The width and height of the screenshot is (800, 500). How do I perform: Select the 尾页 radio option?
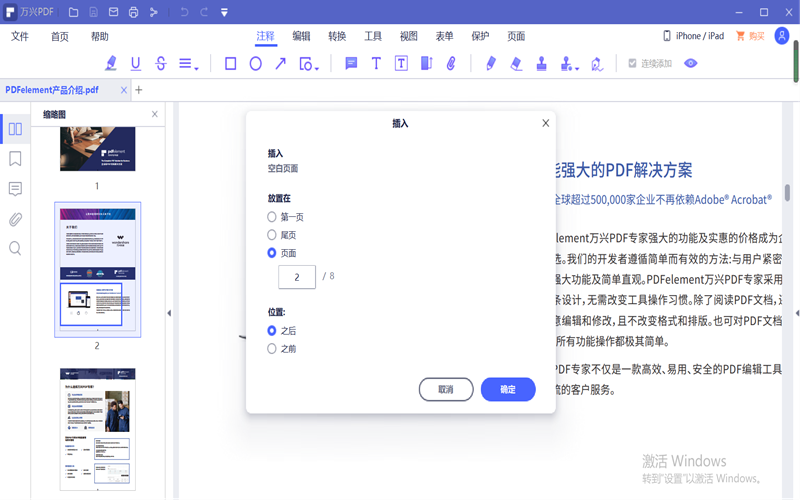click(272, 235)
